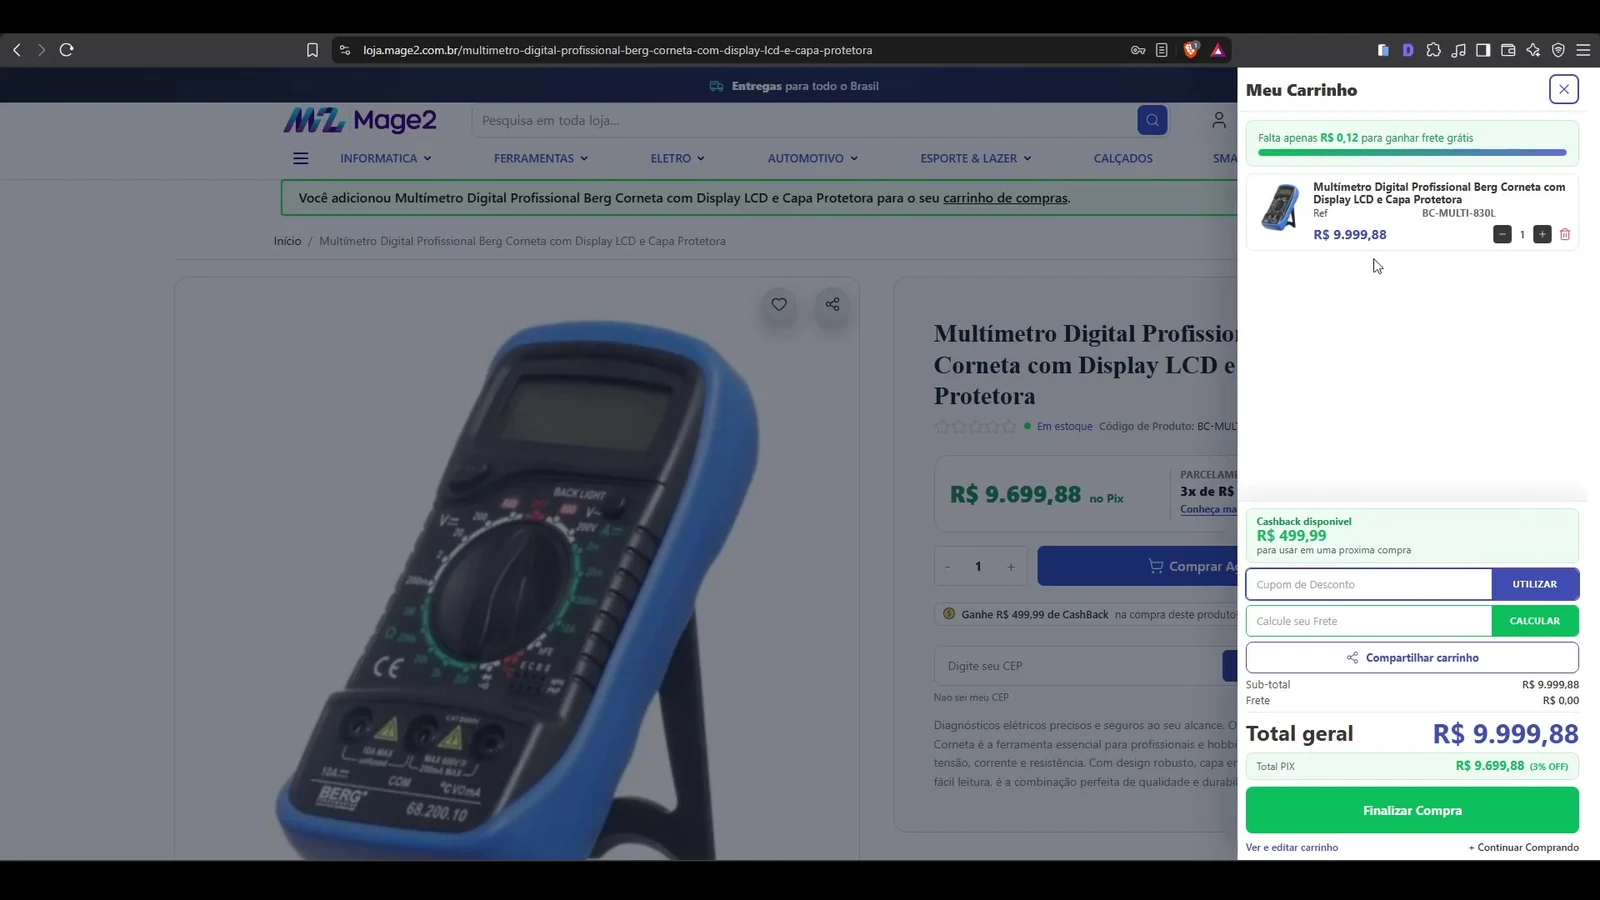This screenshot has width=1600, height=900.
Task: Click the Mage2 store logo
Action: pos(360,120)
